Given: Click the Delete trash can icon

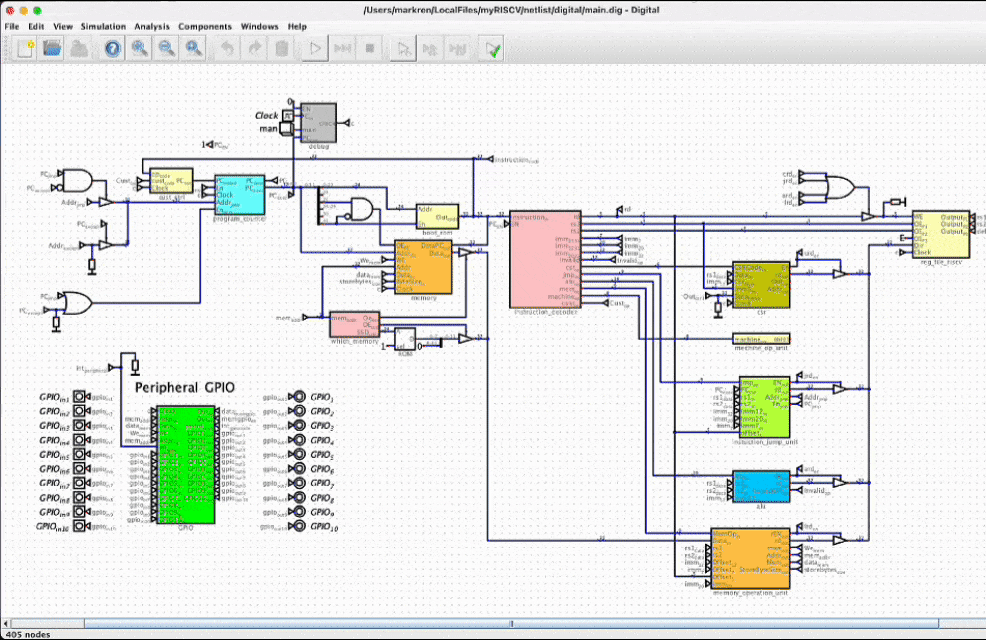Looking at the screenshot, I should tap(282, 47).
